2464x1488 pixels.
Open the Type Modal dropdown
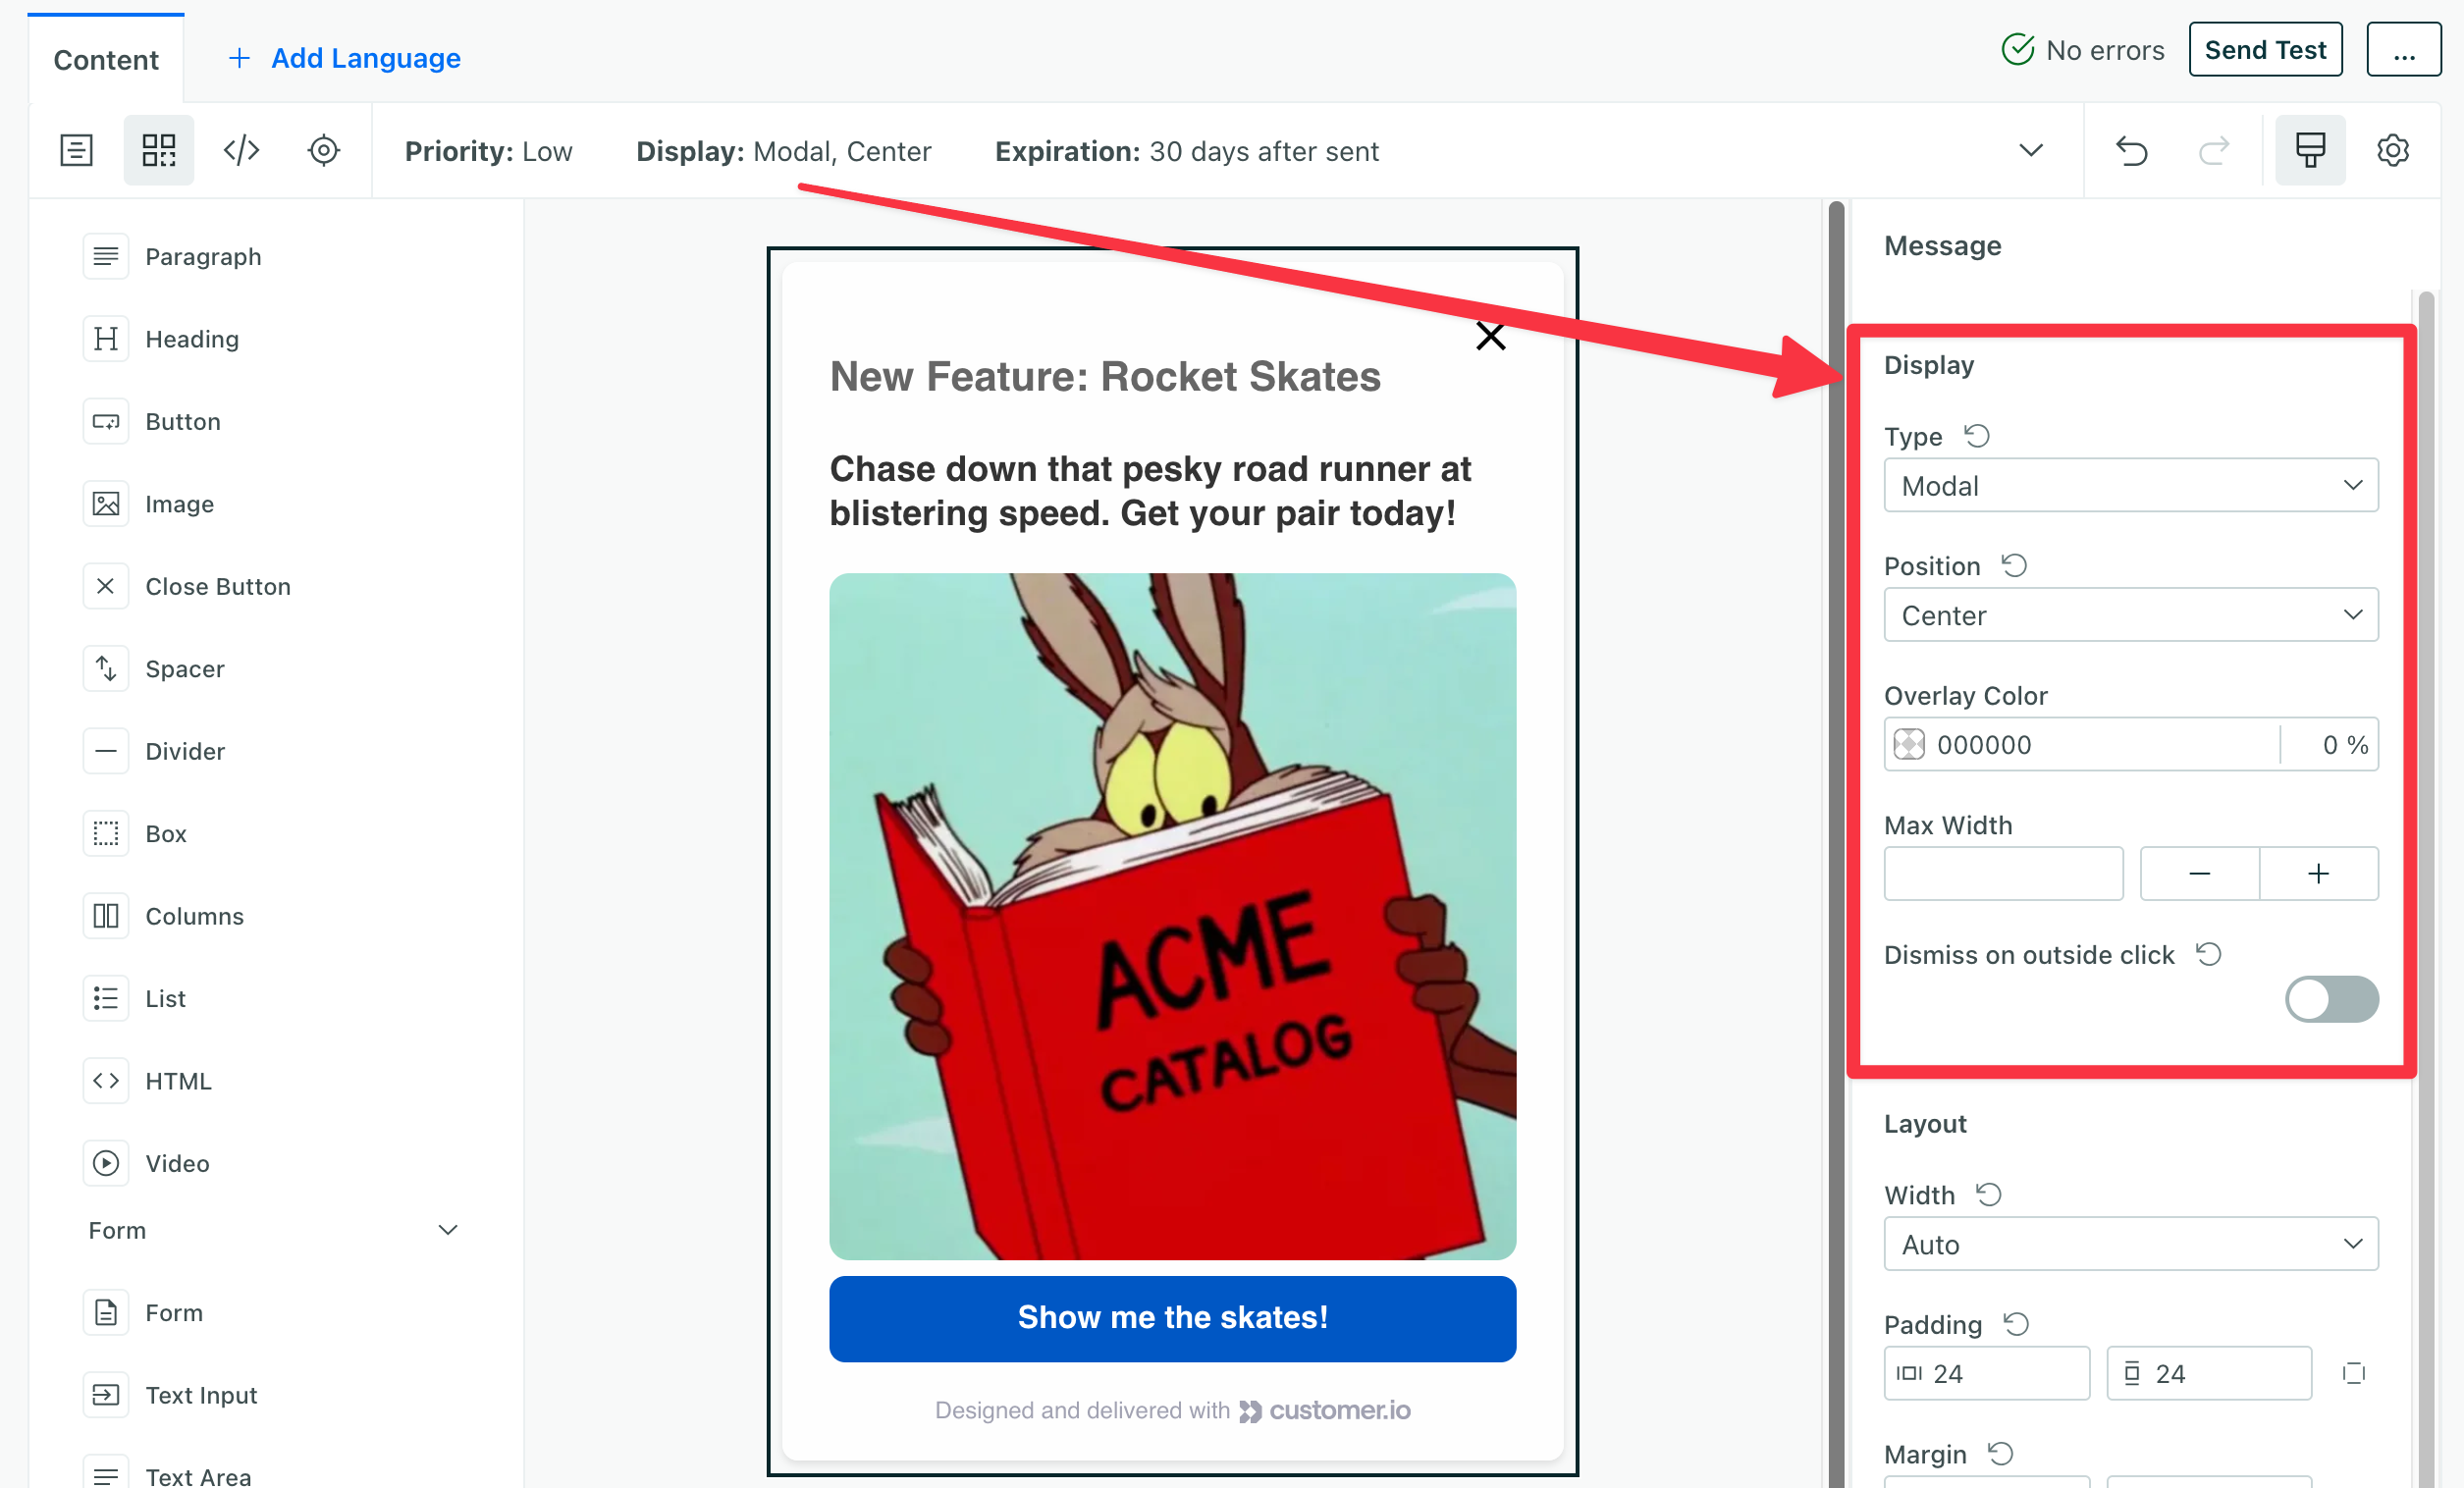coord(2130,485)
